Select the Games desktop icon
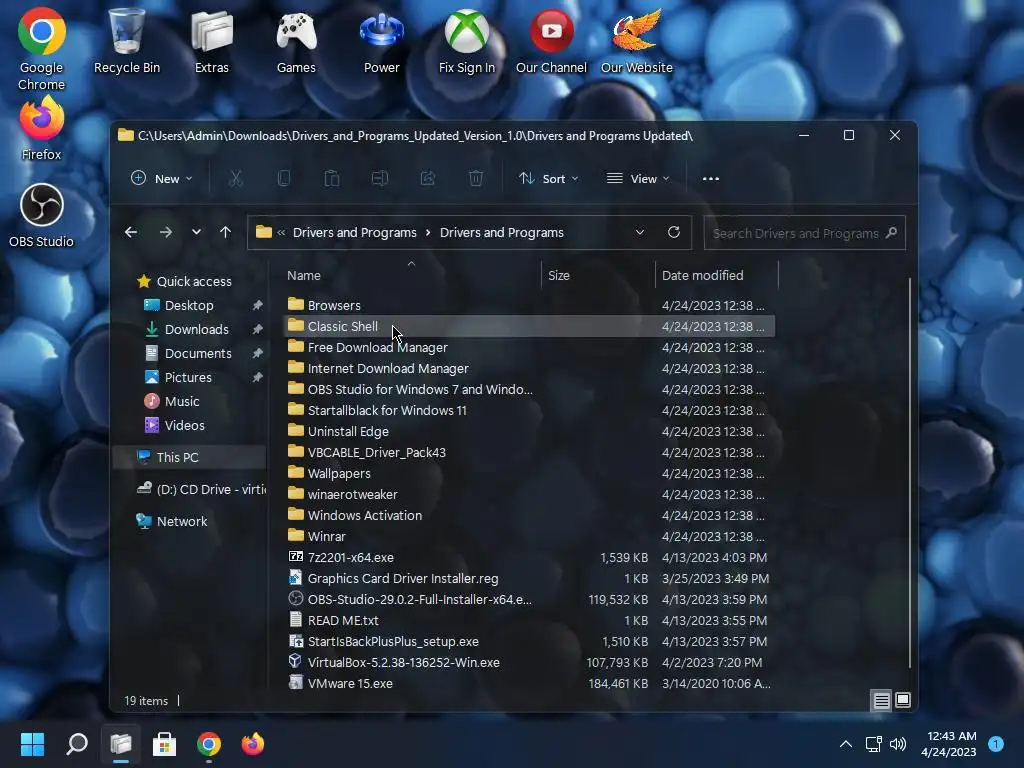1024x768 pixels. pos(296,41)
